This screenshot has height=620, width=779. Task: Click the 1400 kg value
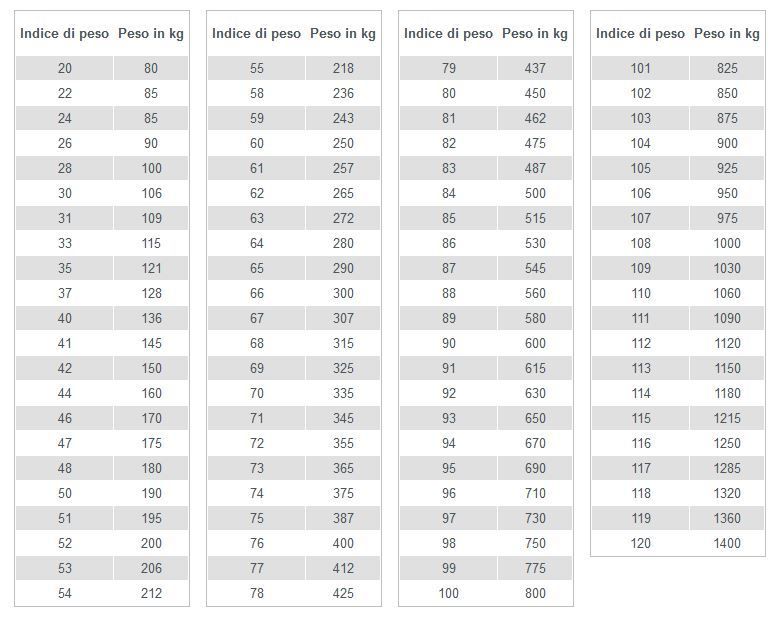click(x=727, y=543)
